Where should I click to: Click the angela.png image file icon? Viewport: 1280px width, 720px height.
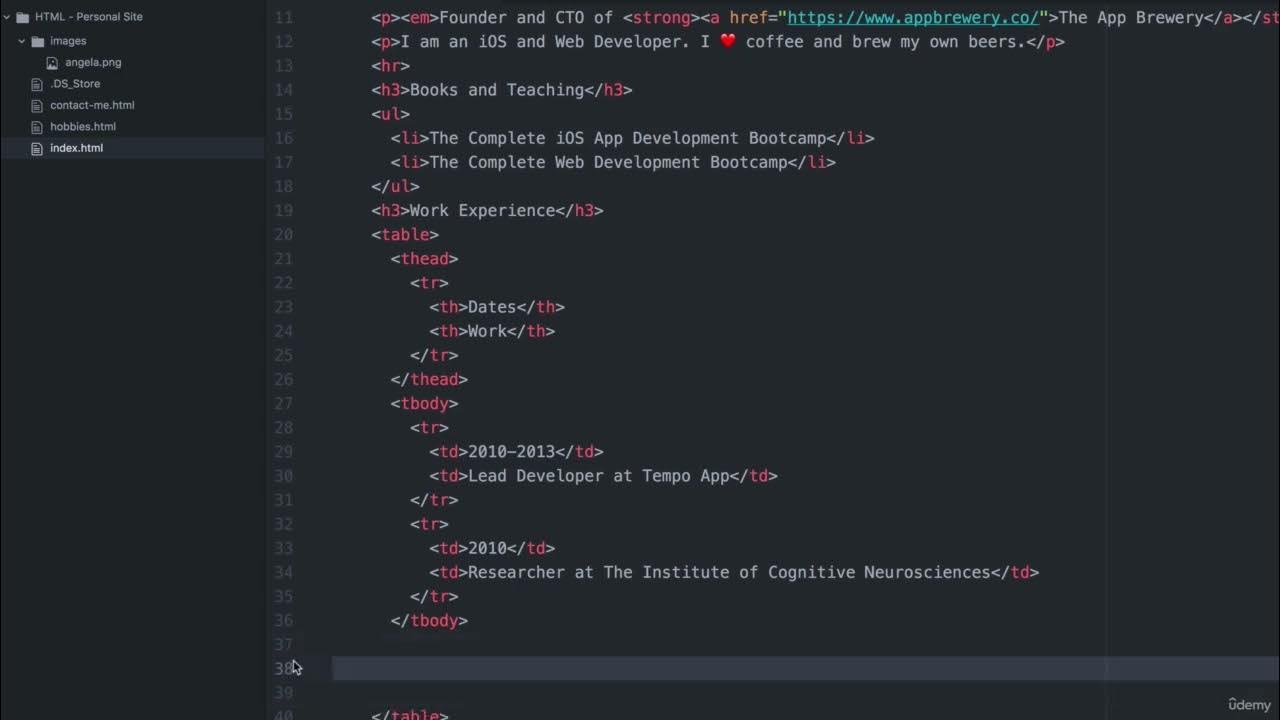click(53, 62)
